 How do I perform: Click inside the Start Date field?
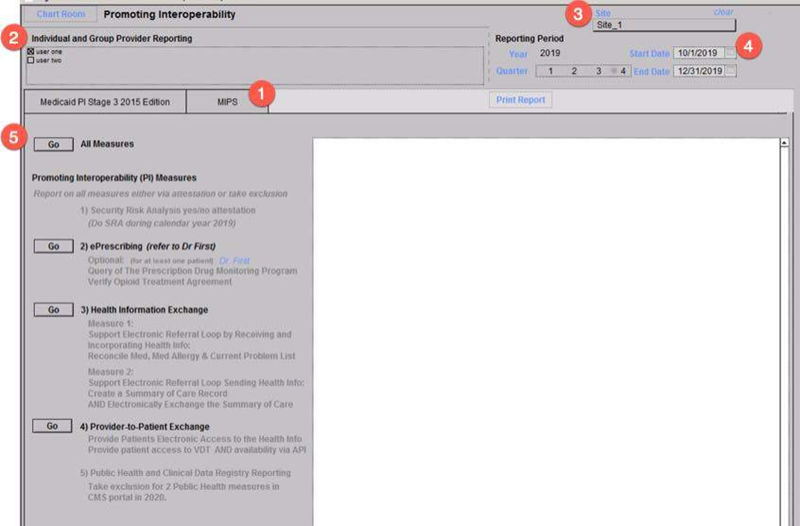697,52
